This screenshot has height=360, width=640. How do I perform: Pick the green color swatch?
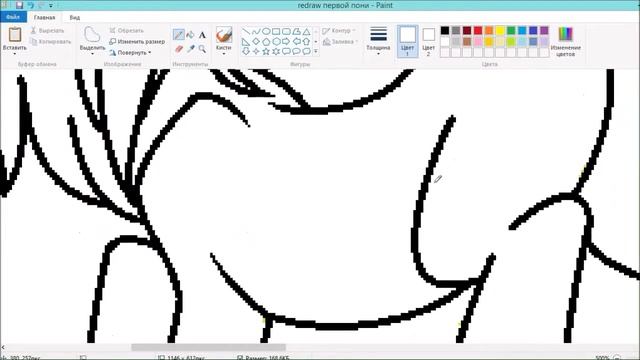click(511, 30)
